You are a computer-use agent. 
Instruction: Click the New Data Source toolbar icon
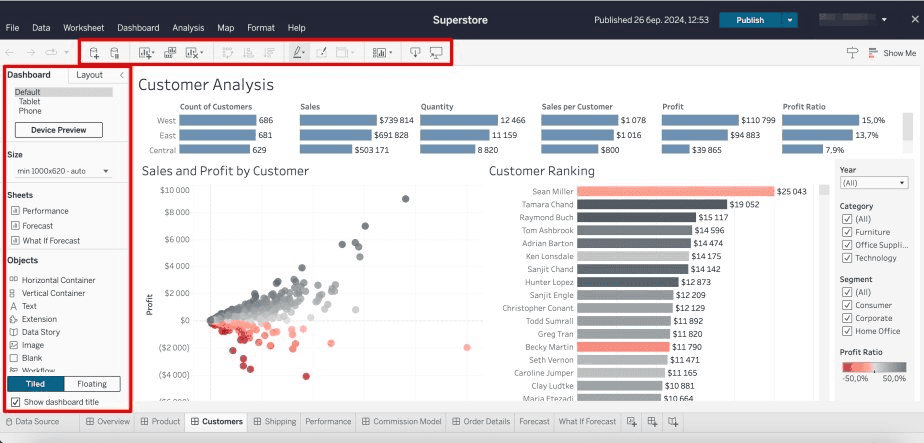tap(94, 52)
